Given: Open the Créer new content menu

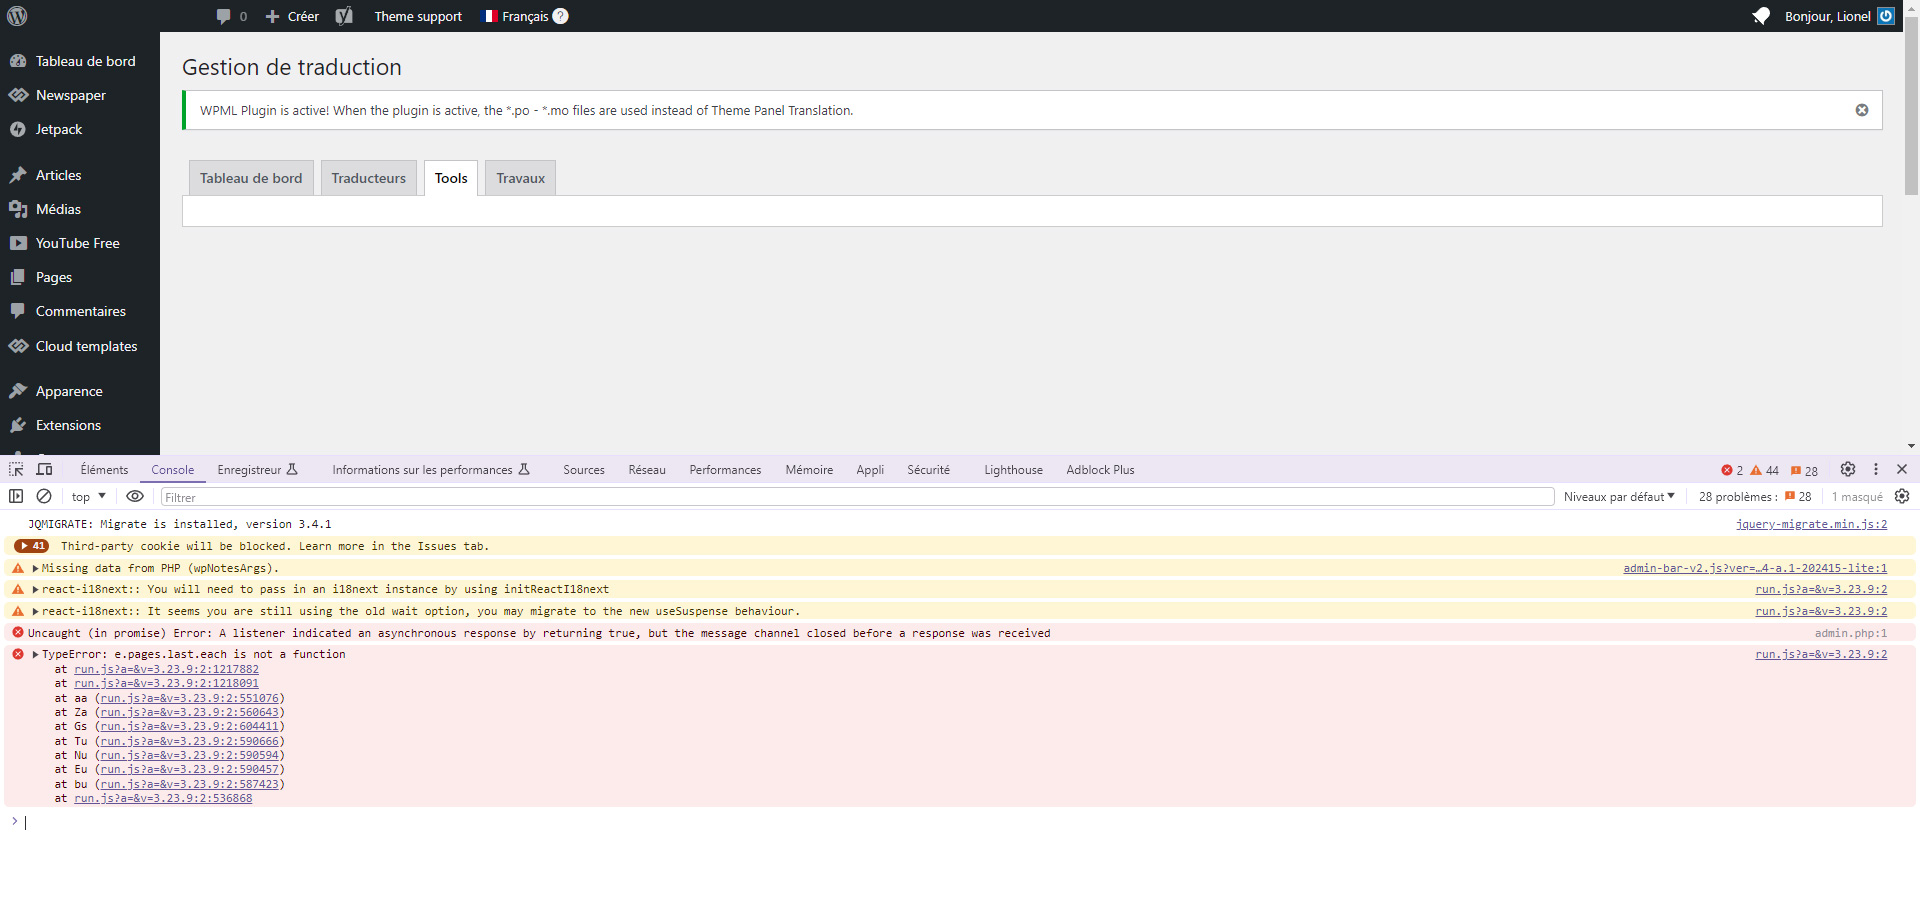Looking at the screenshot, I should coord(292,16).
